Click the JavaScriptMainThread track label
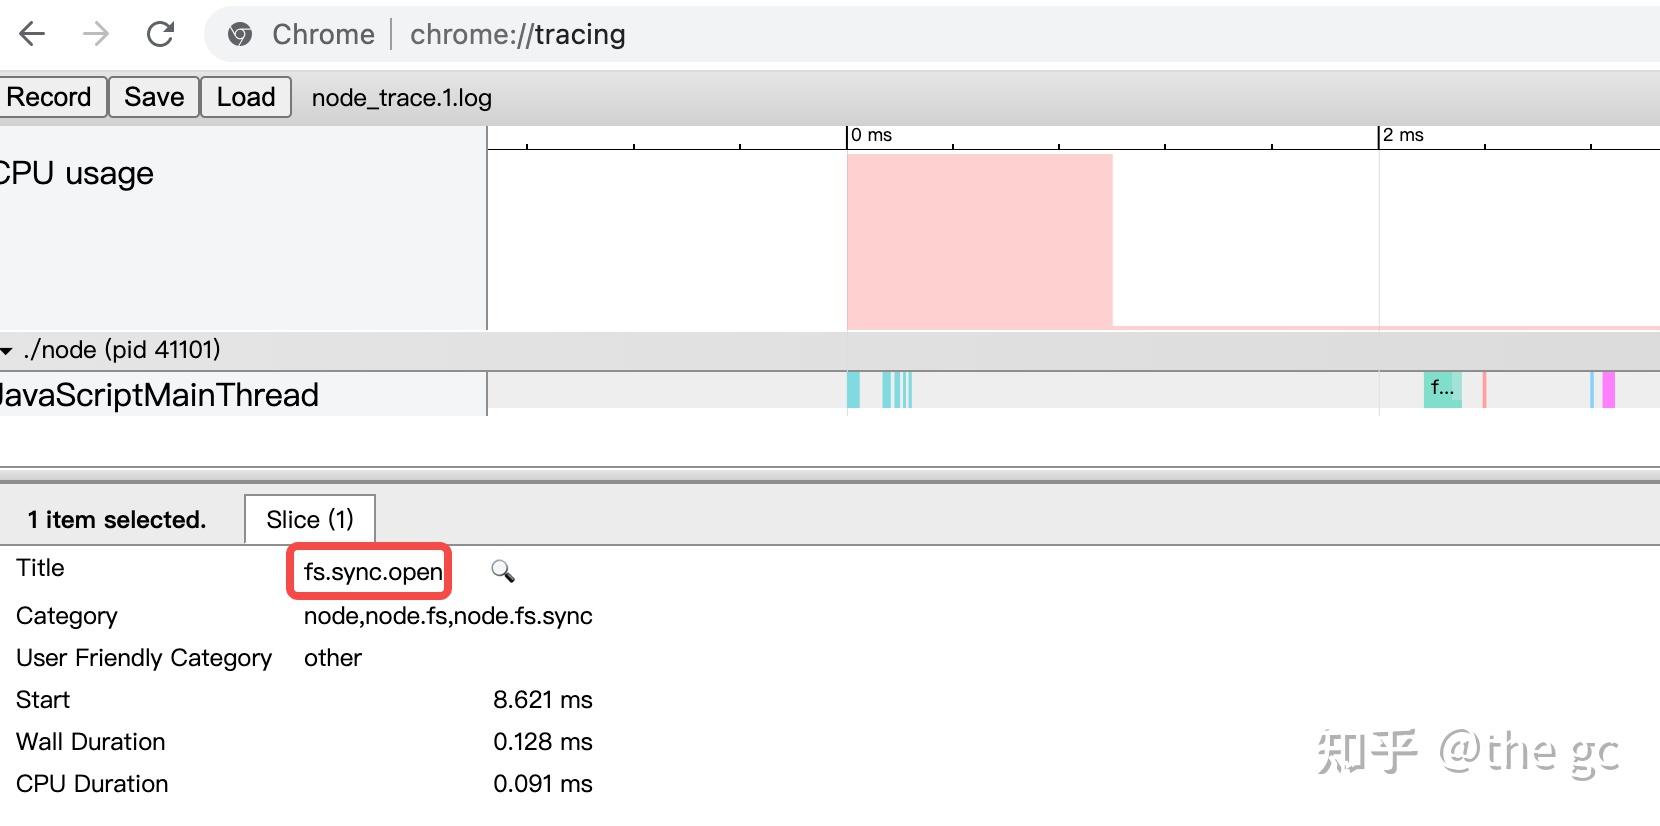 pyautogui.click(x=160, y=395)
